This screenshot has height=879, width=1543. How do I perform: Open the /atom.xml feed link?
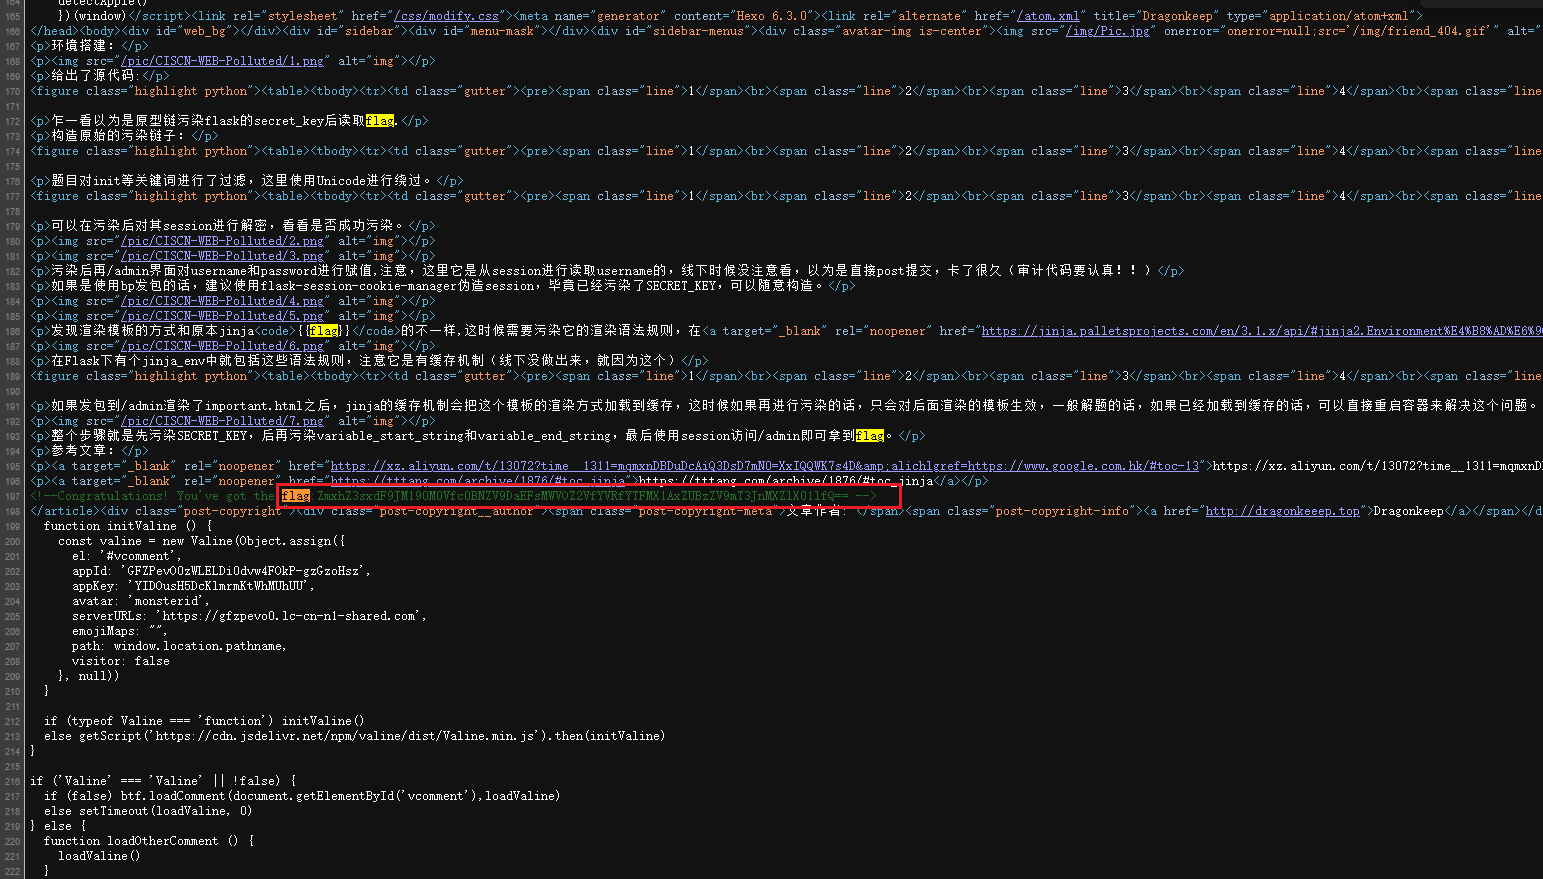(x=1048, y=16)
